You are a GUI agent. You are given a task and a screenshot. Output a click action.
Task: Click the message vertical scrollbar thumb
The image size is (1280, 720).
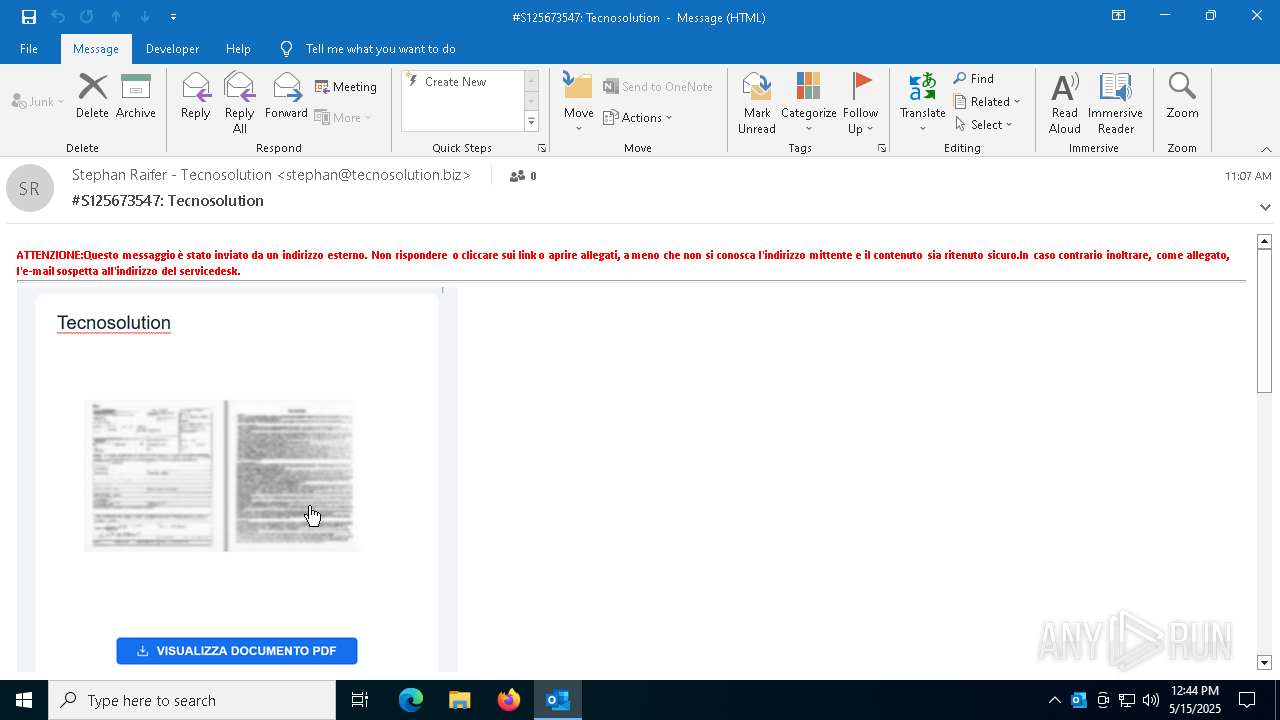[x=1264, y=322]
